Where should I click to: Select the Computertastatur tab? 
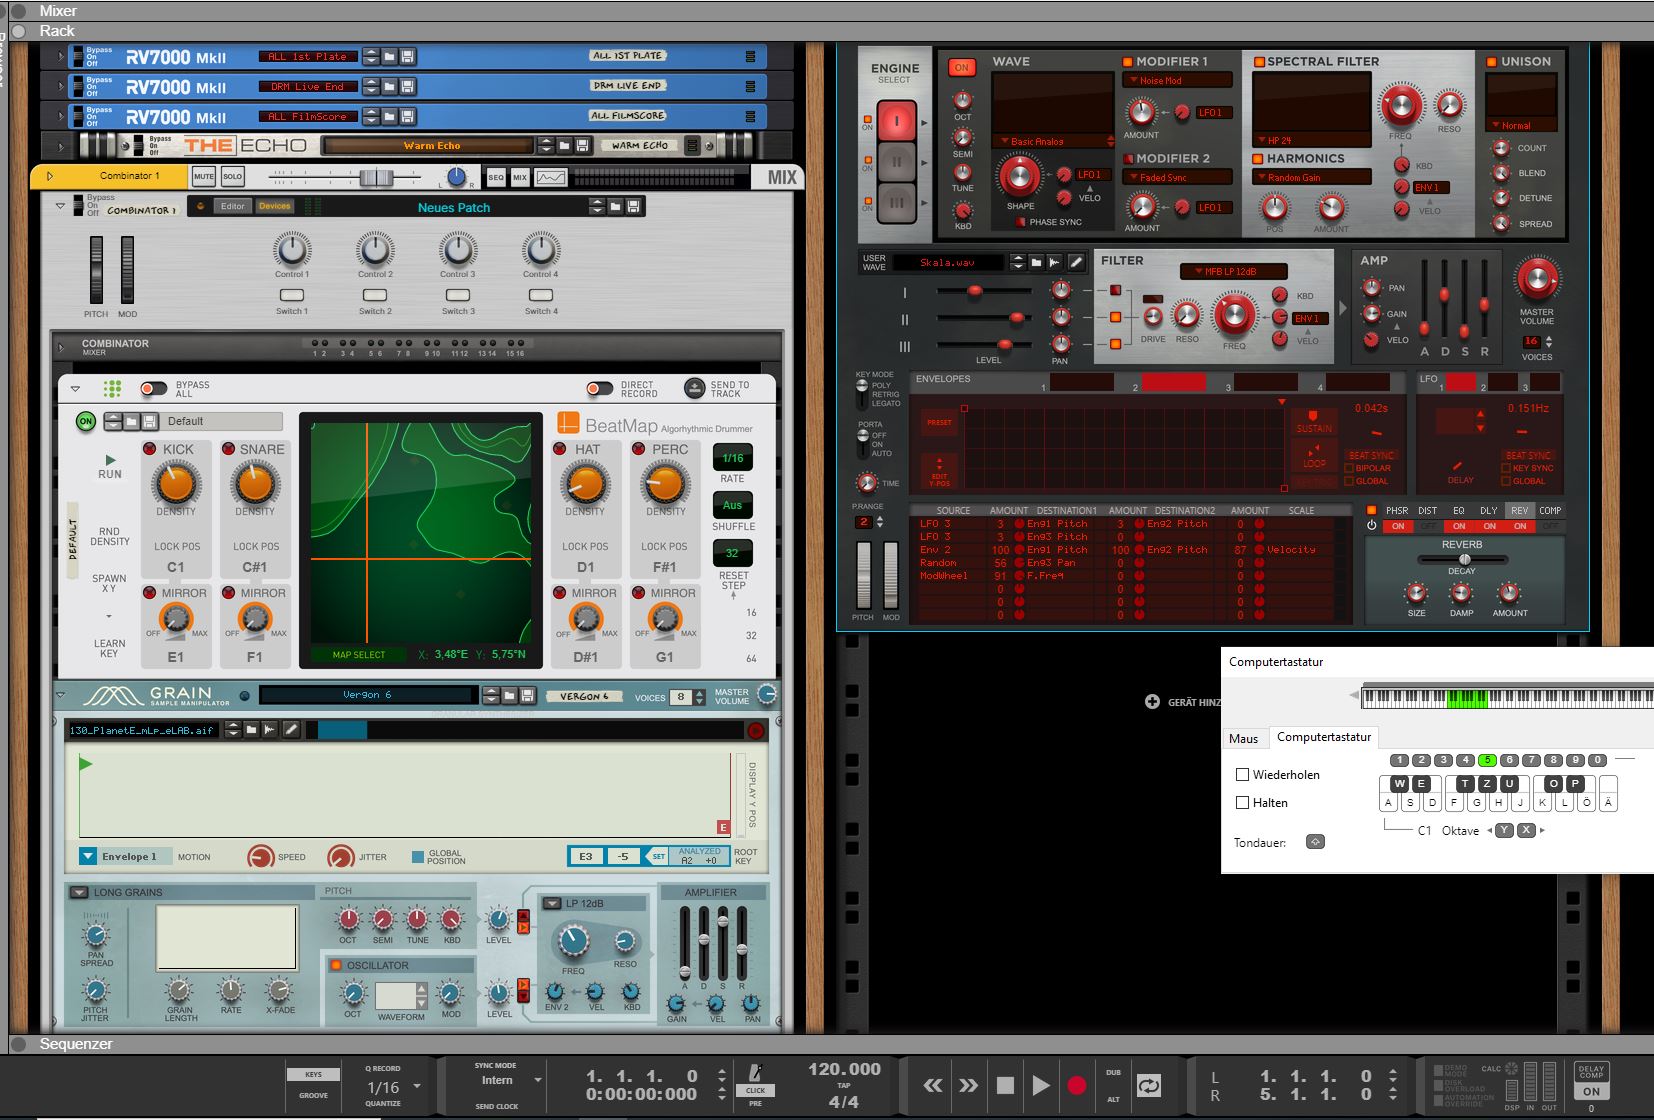click(x=1324, y=737)
